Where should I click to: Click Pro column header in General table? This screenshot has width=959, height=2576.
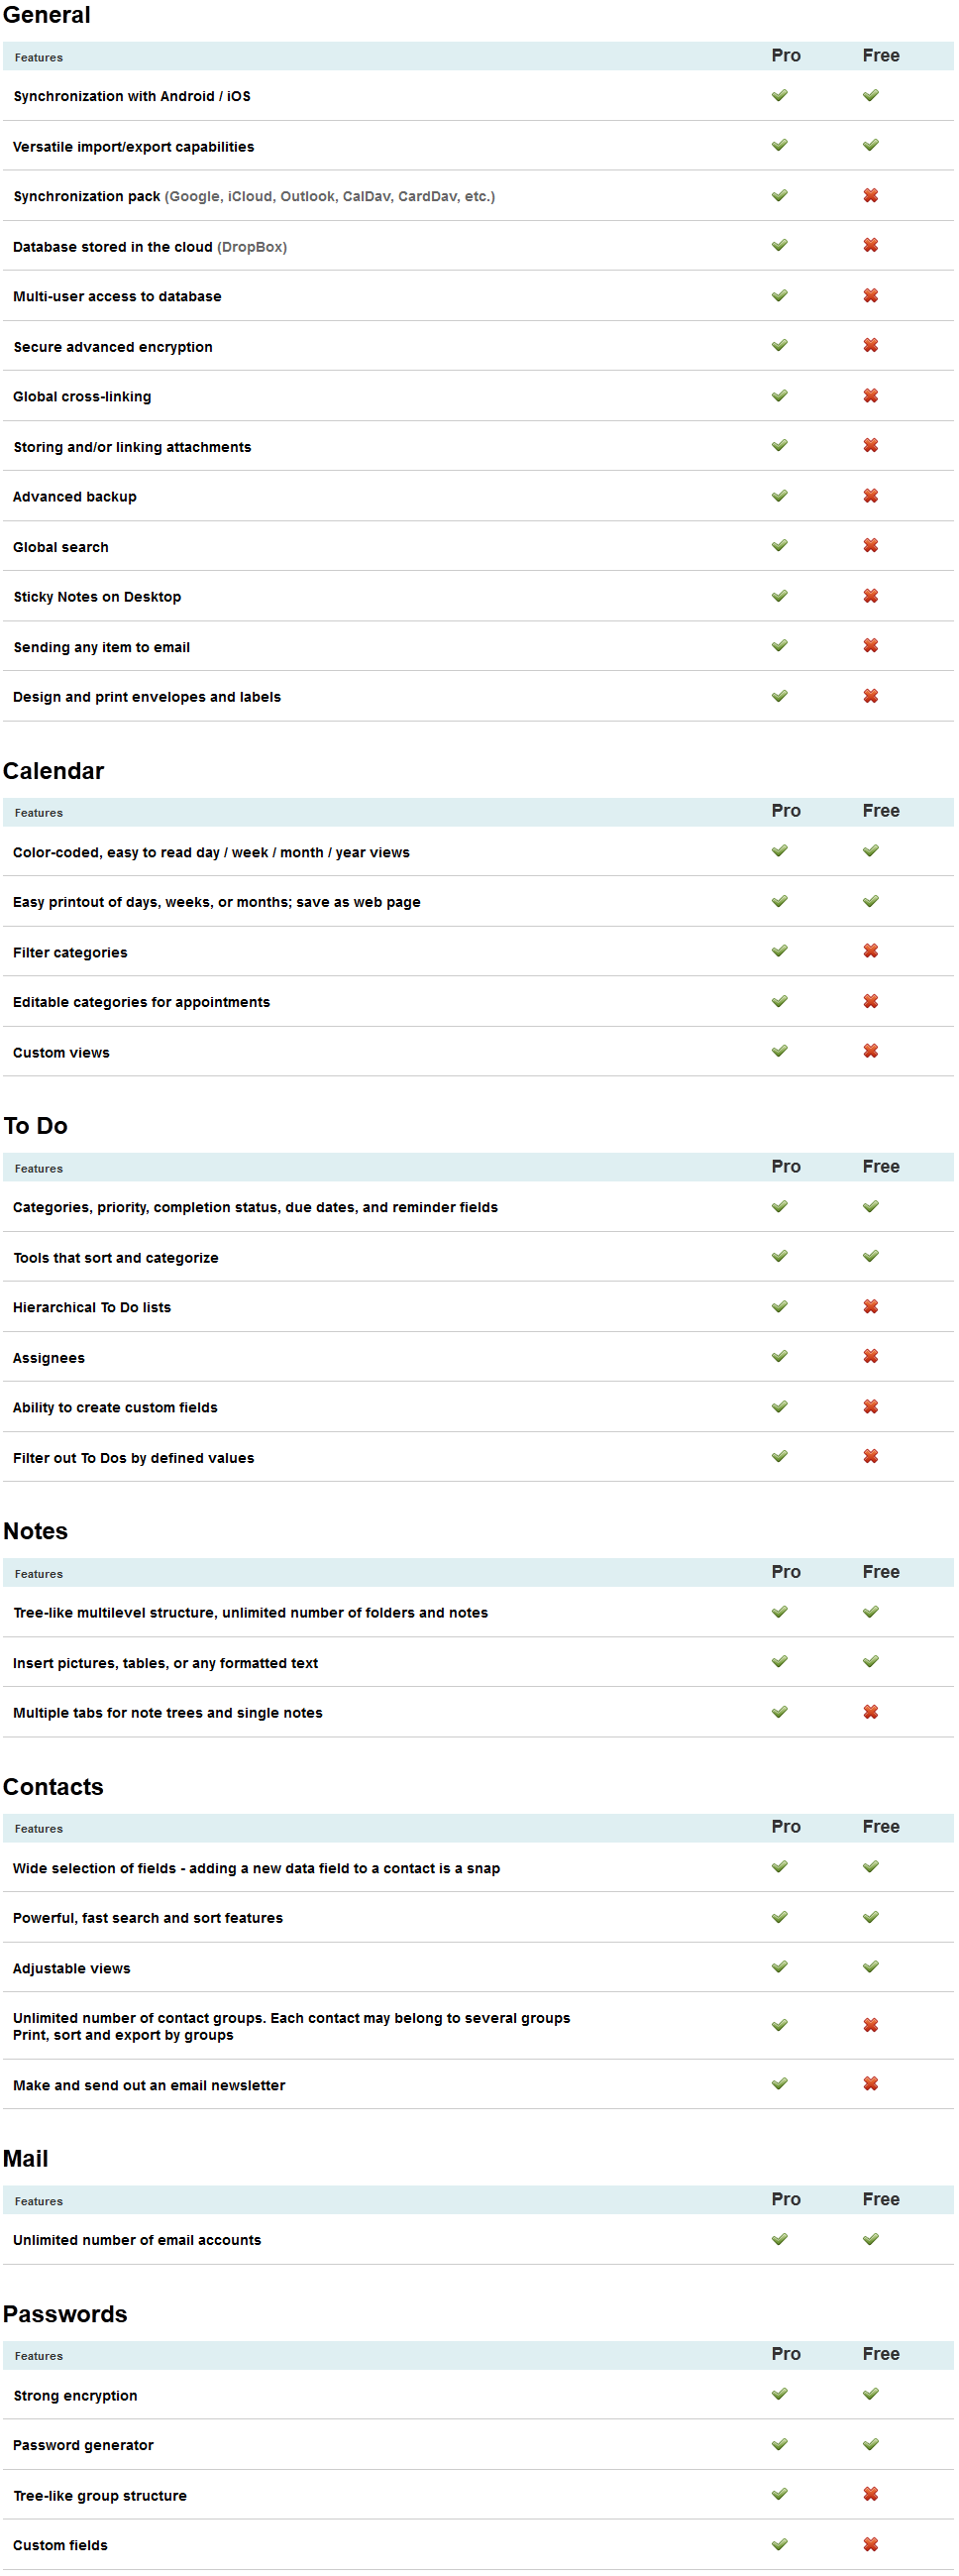pos(786,56)
